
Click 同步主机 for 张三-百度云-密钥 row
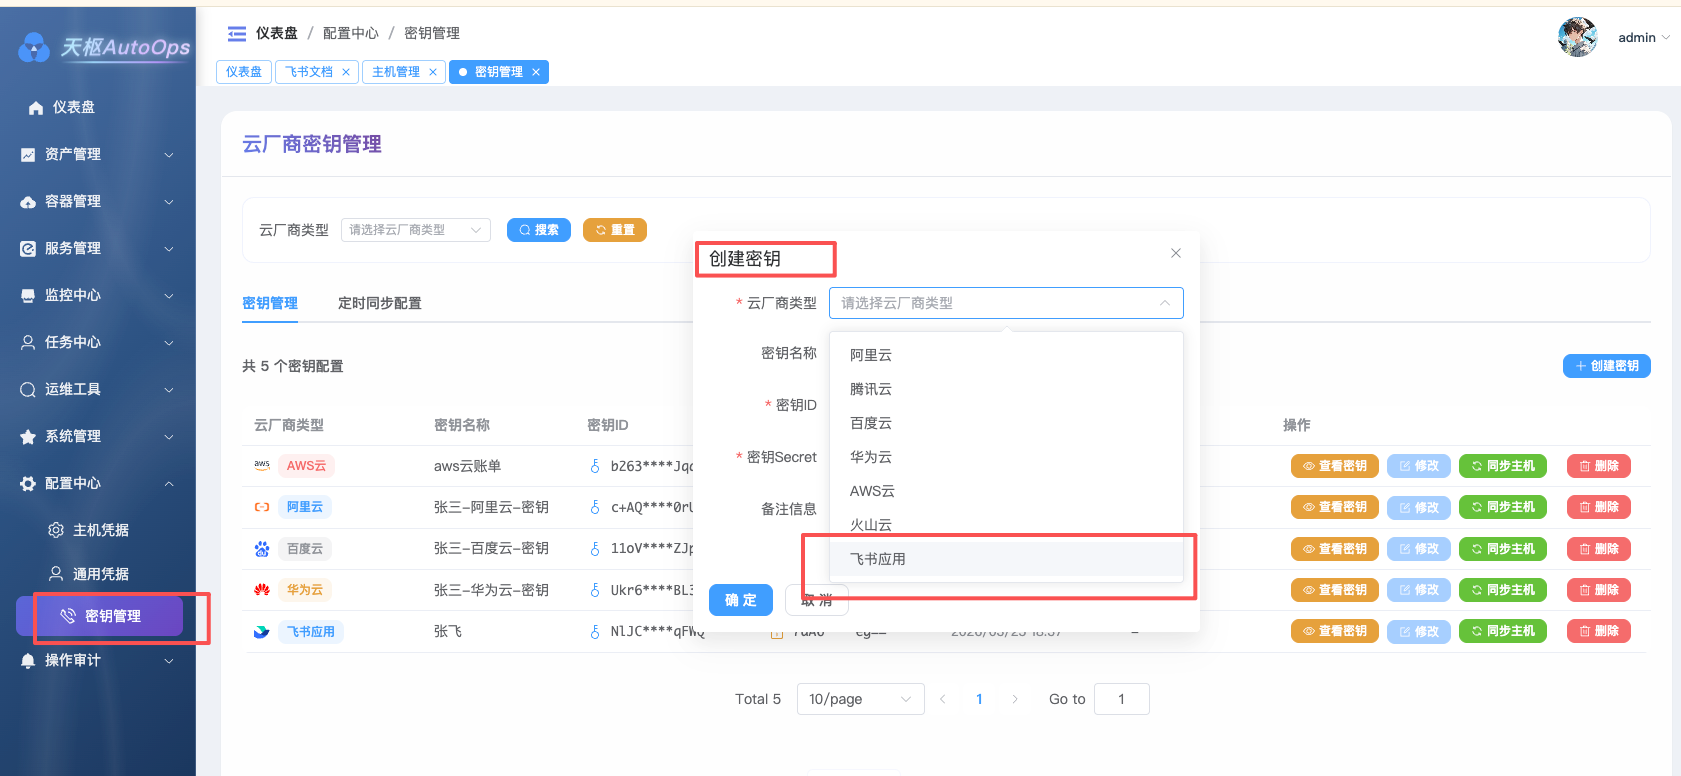[x=1503, y=549]
